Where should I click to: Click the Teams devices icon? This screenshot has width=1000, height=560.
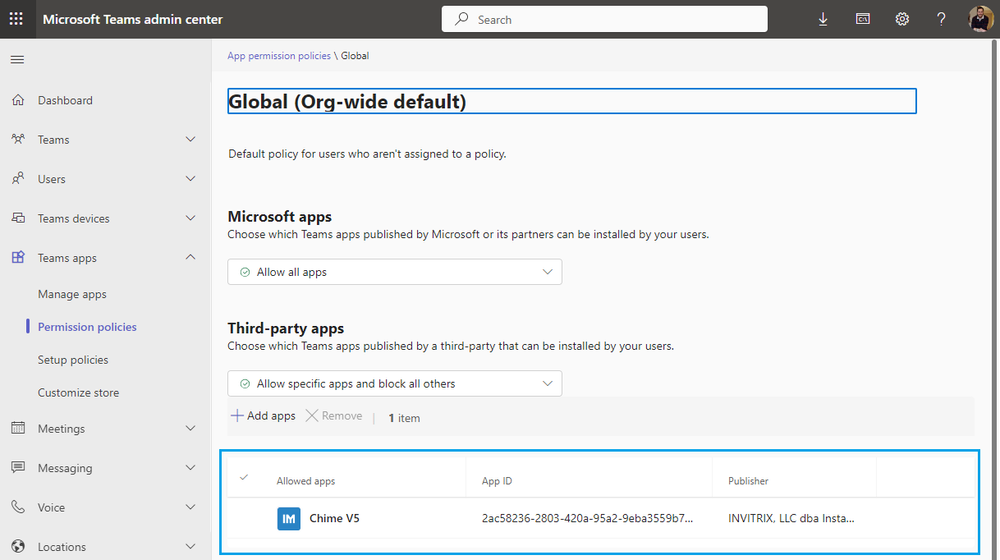click(x=18, y=218)
